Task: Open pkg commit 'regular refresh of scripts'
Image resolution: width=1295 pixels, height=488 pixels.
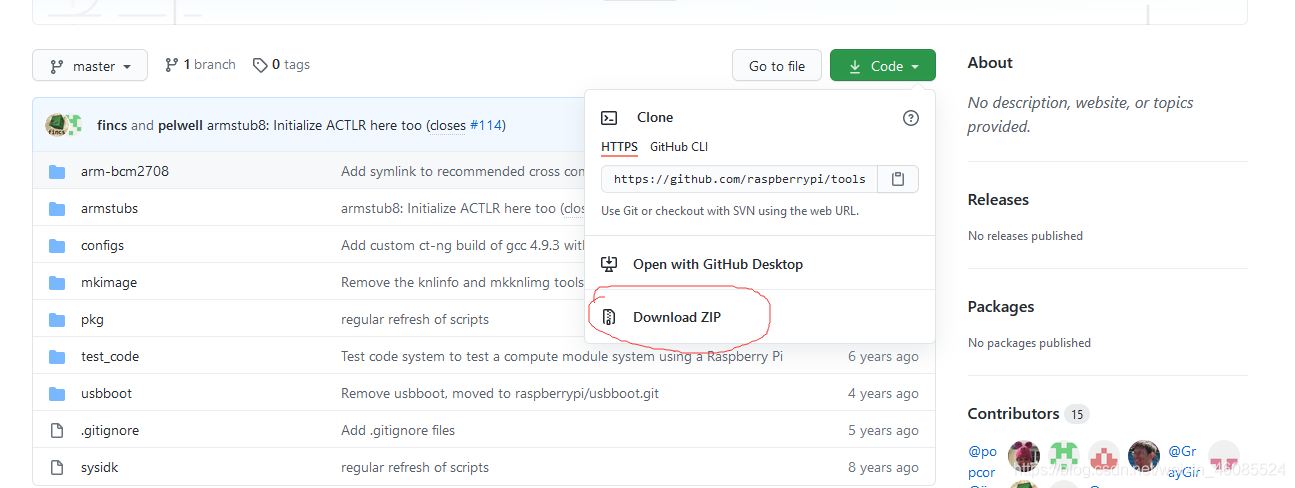Action: pos(415,319)
